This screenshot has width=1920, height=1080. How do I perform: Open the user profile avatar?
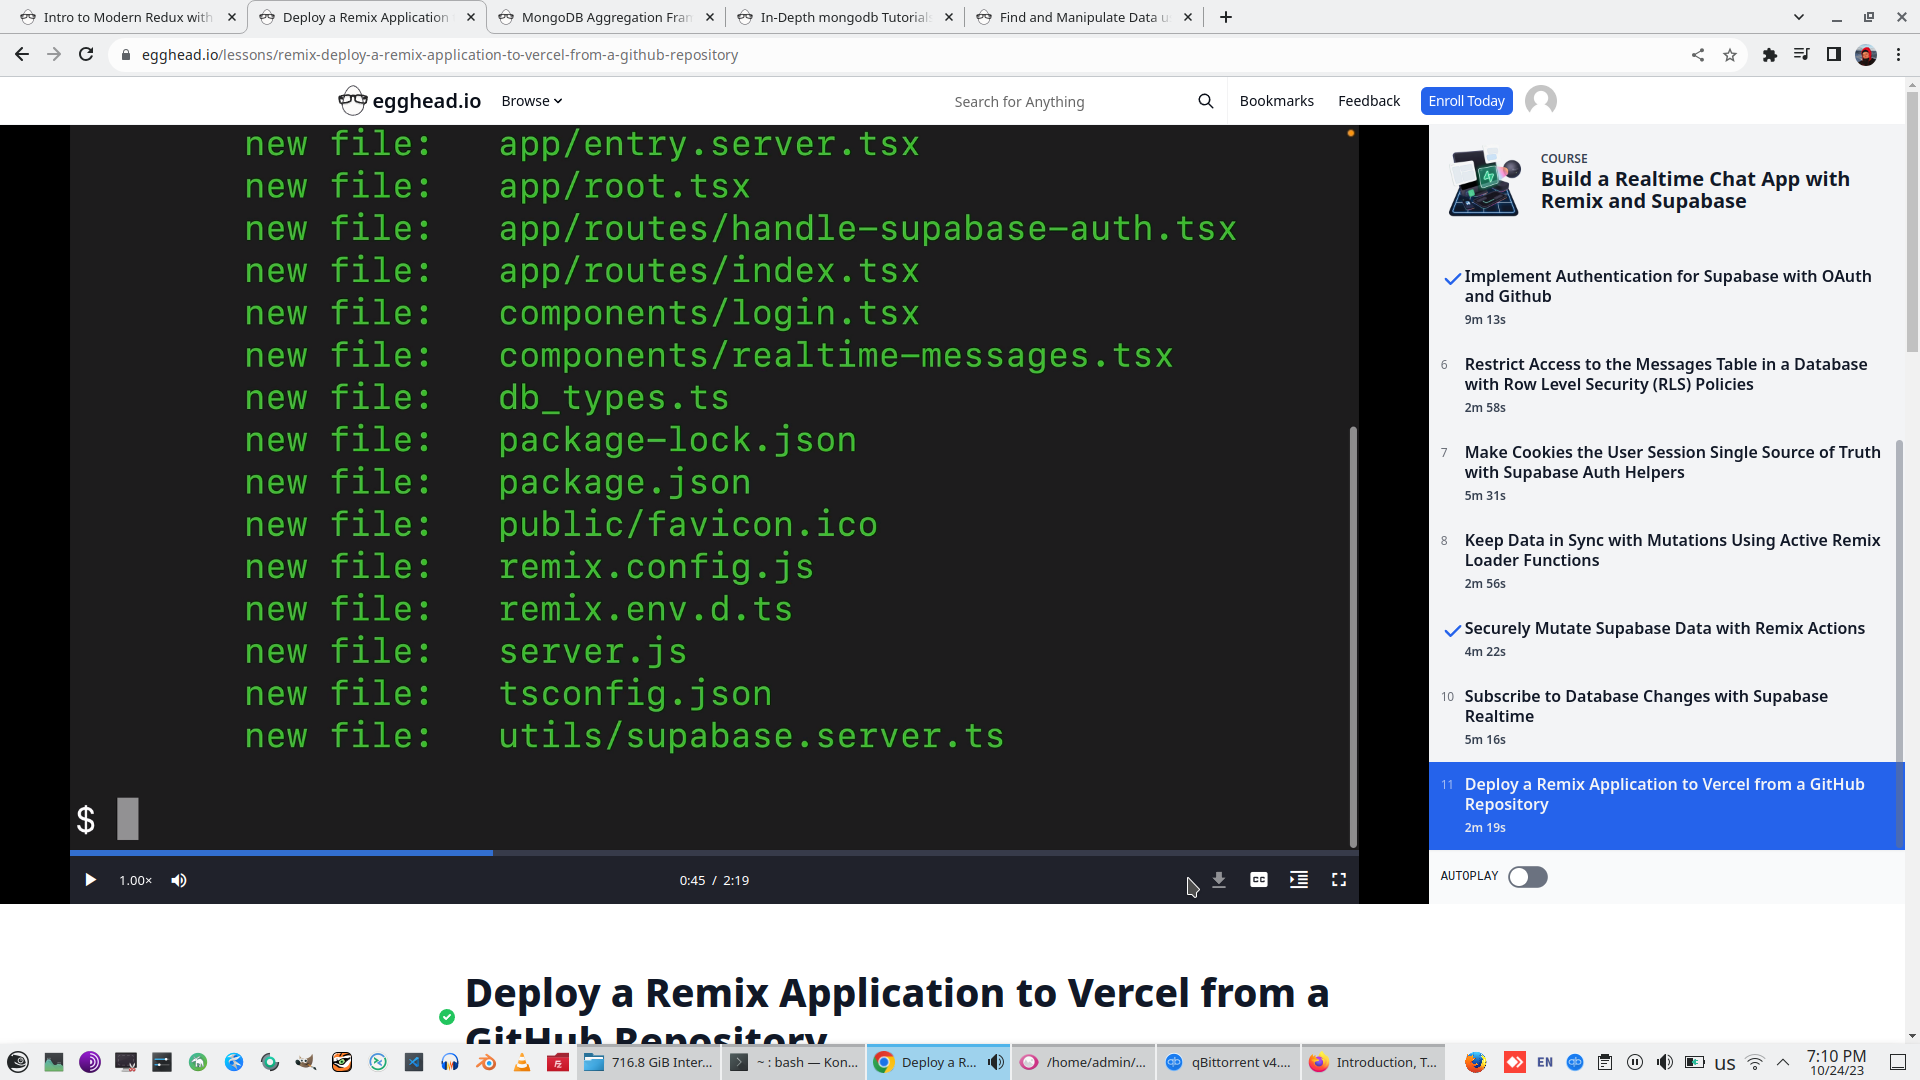tap(1541, 101)
